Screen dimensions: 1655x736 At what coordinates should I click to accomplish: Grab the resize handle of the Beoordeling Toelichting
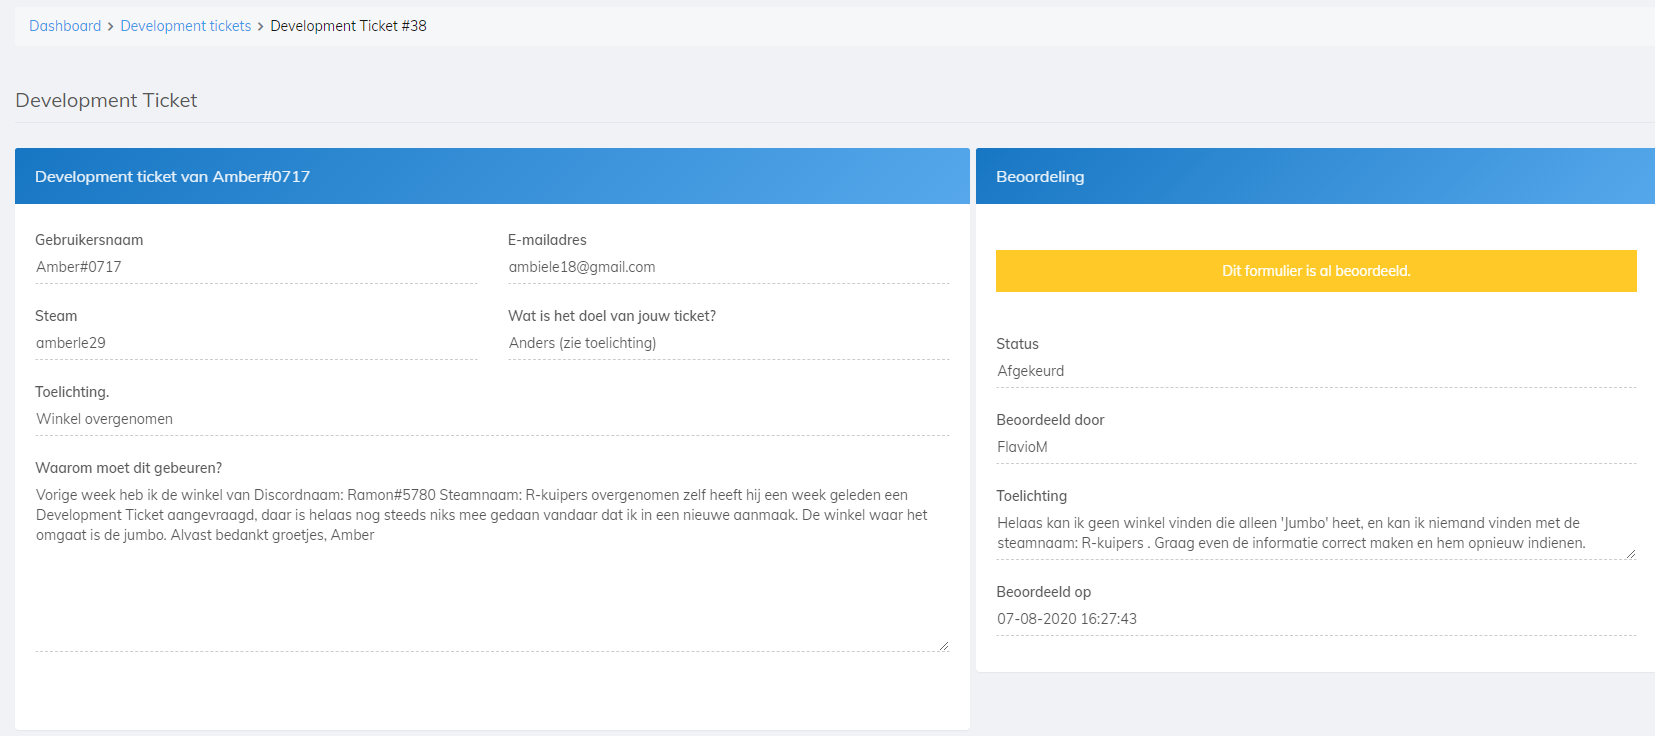(x=1631, y=554)
